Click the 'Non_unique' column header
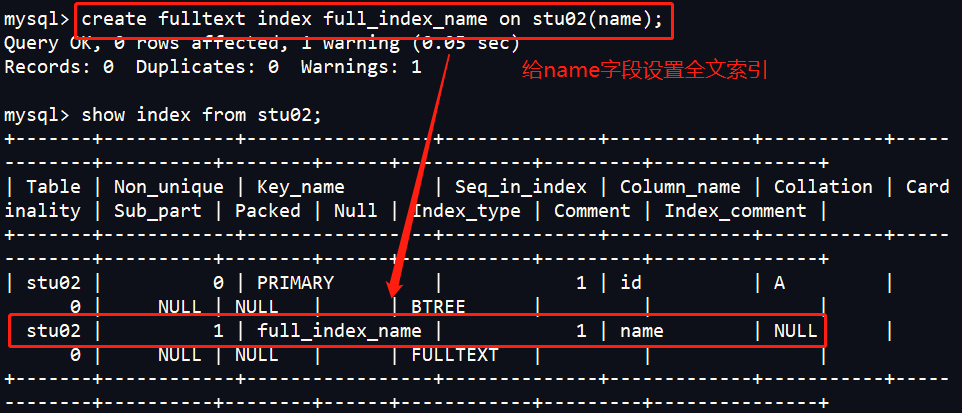962x413 pixels. coord(169,187)
